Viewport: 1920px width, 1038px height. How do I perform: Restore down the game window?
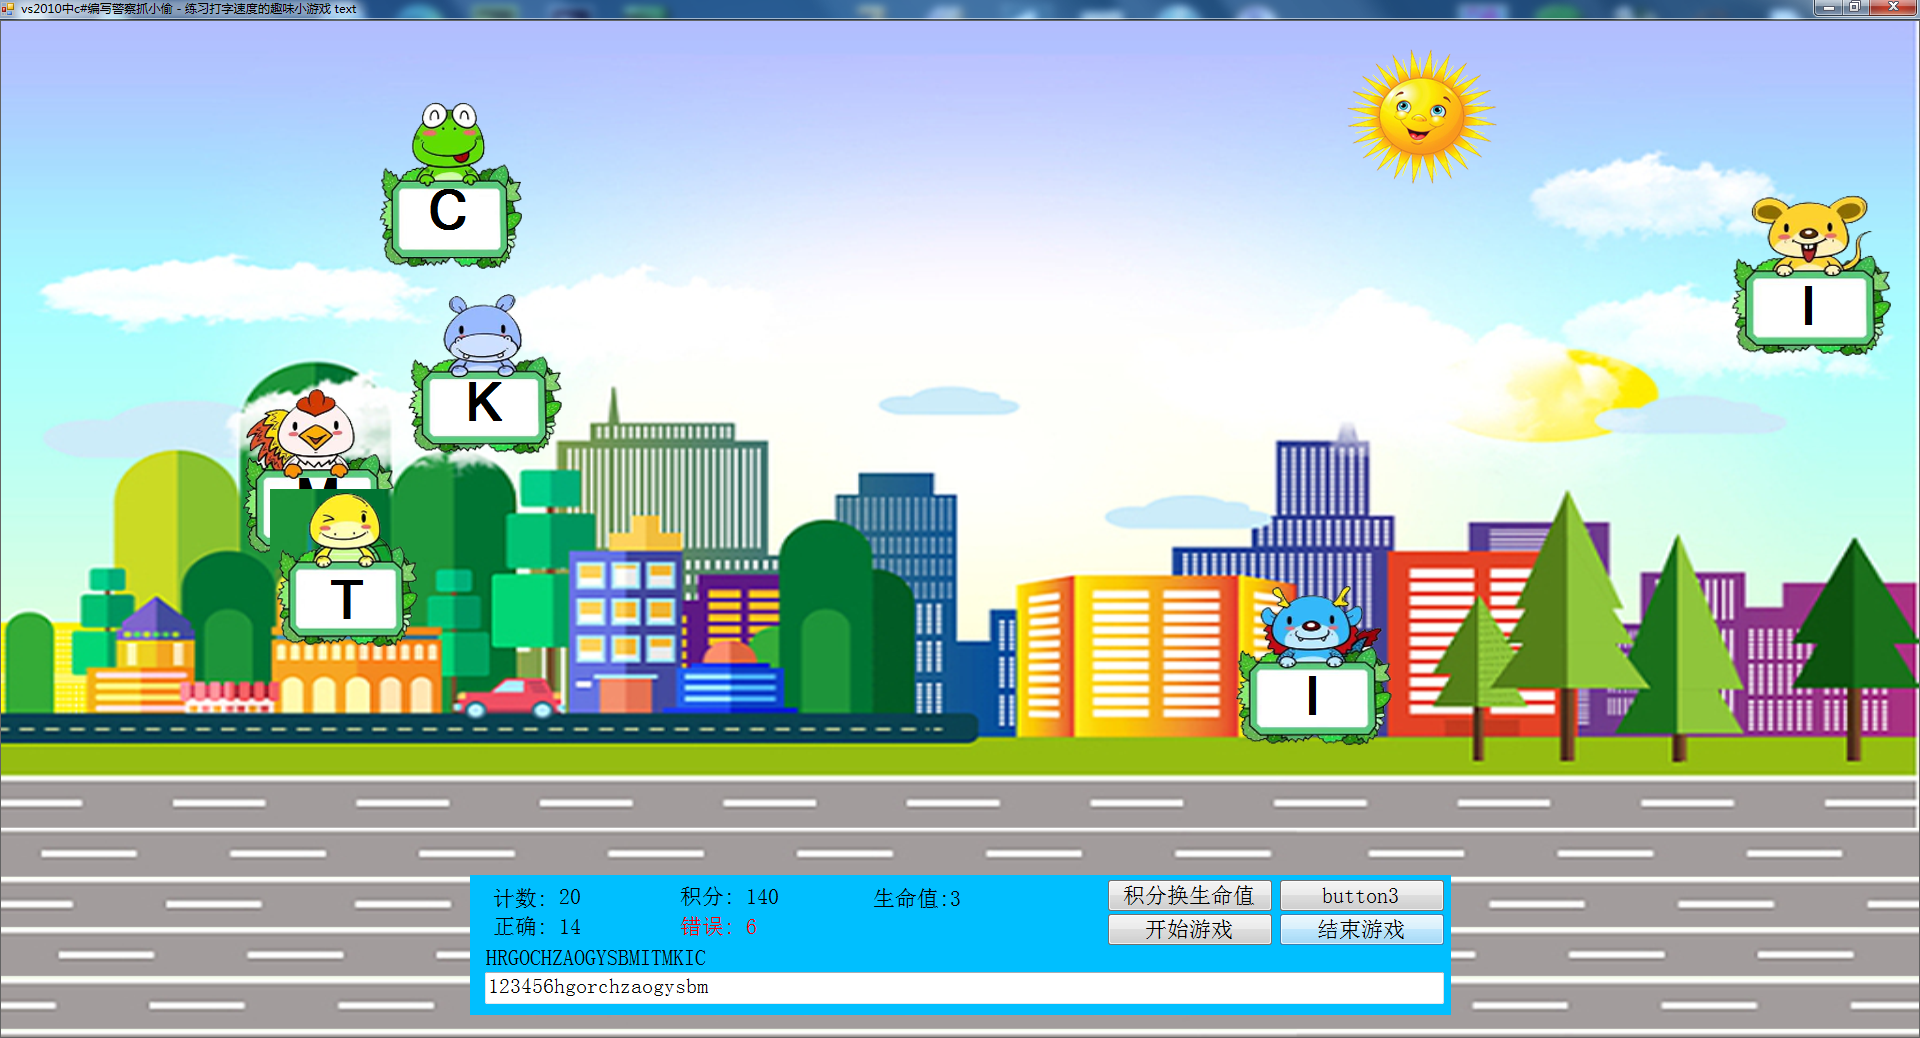point(1854,7)
